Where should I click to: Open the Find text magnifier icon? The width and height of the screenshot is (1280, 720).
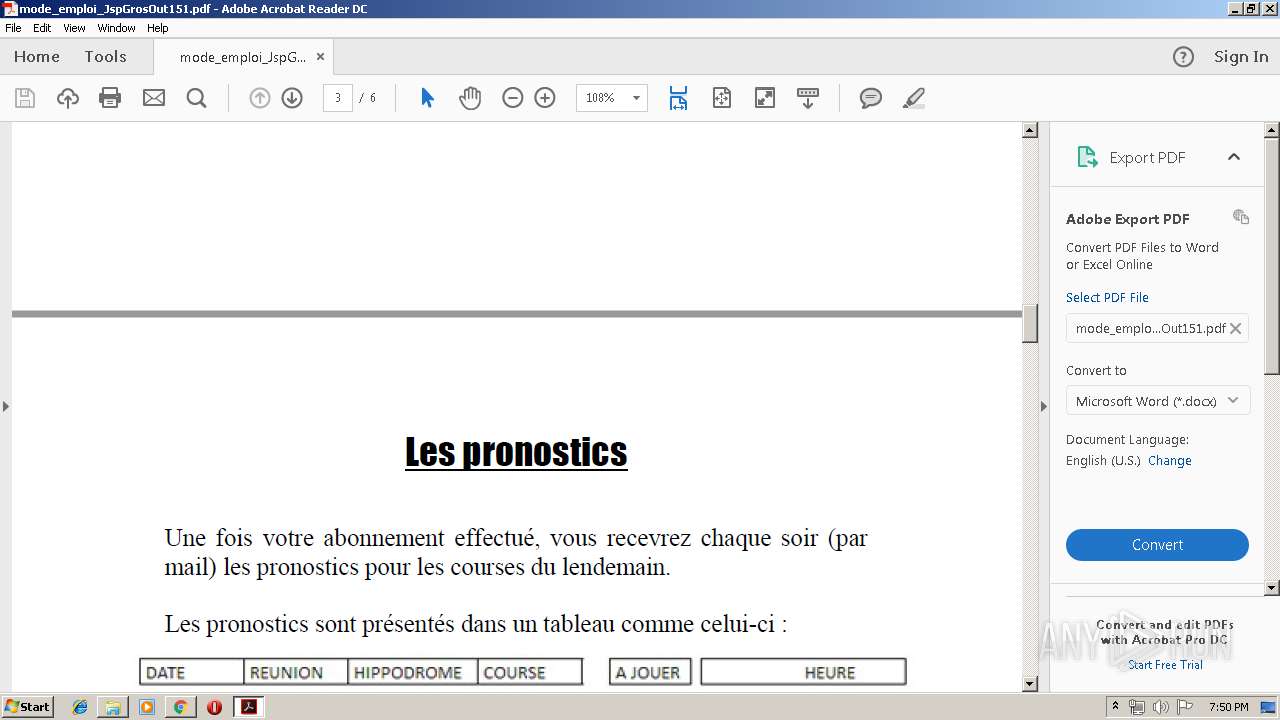(x=196, y=98)
